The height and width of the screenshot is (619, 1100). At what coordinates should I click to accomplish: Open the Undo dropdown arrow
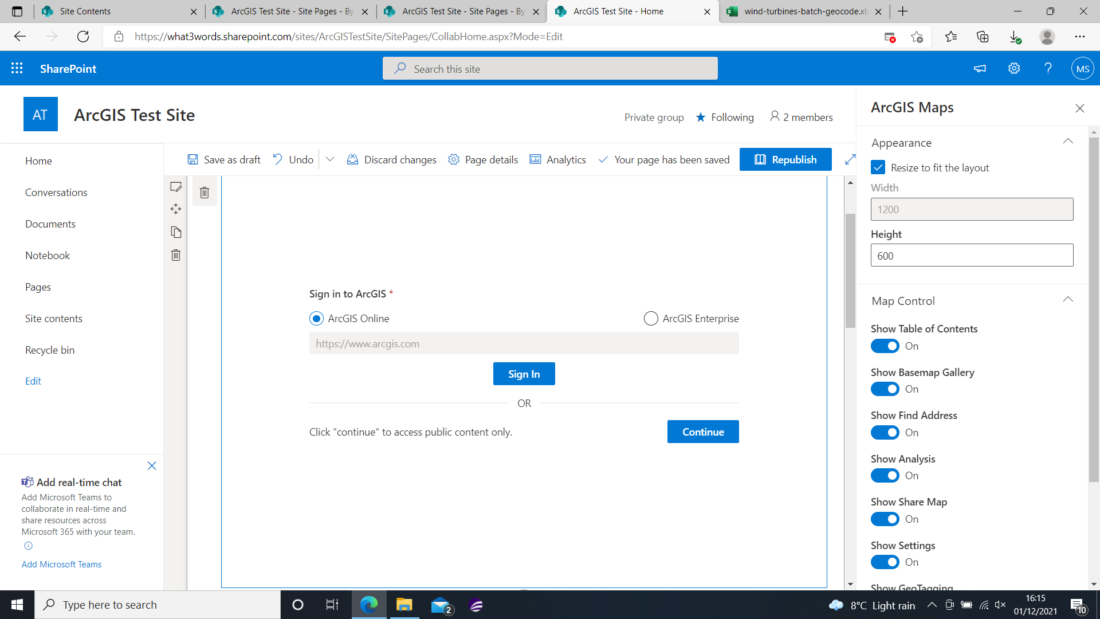pyautogui.click(x=330, y=159)
